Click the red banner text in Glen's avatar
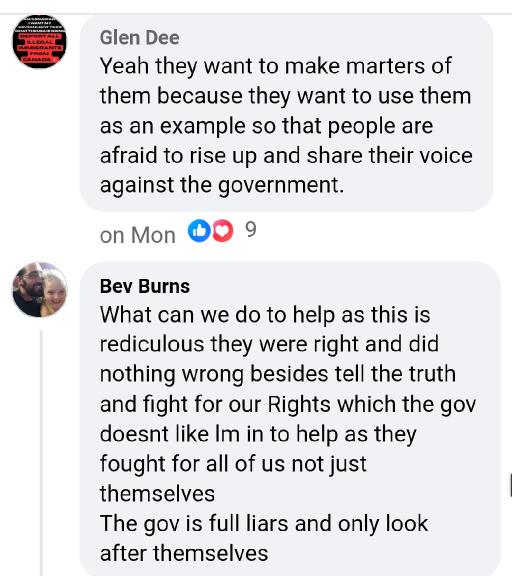 [40, 48]
